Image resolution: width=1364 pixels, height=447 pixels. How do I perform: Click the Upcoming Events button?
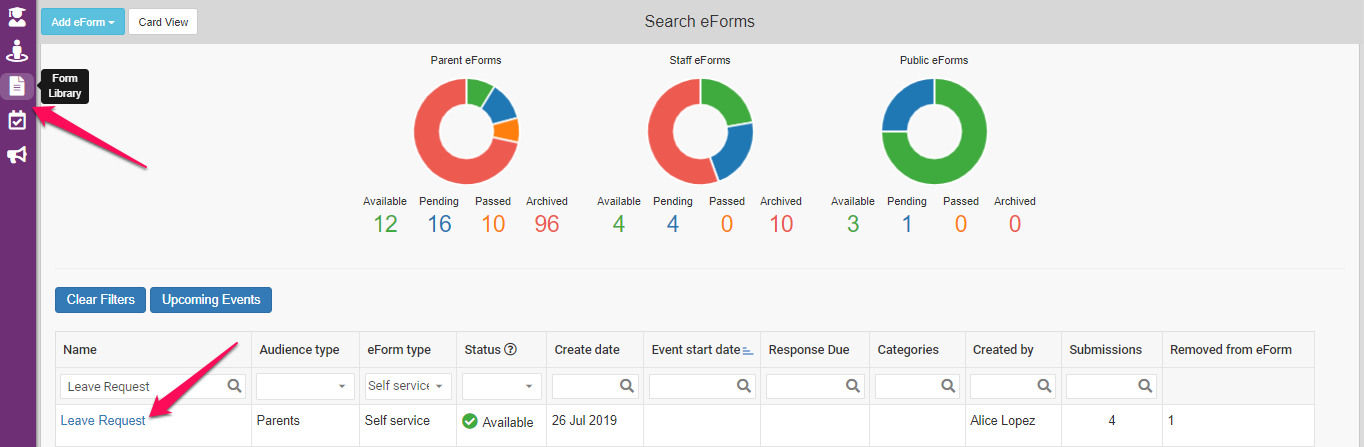tap(211, 300)
